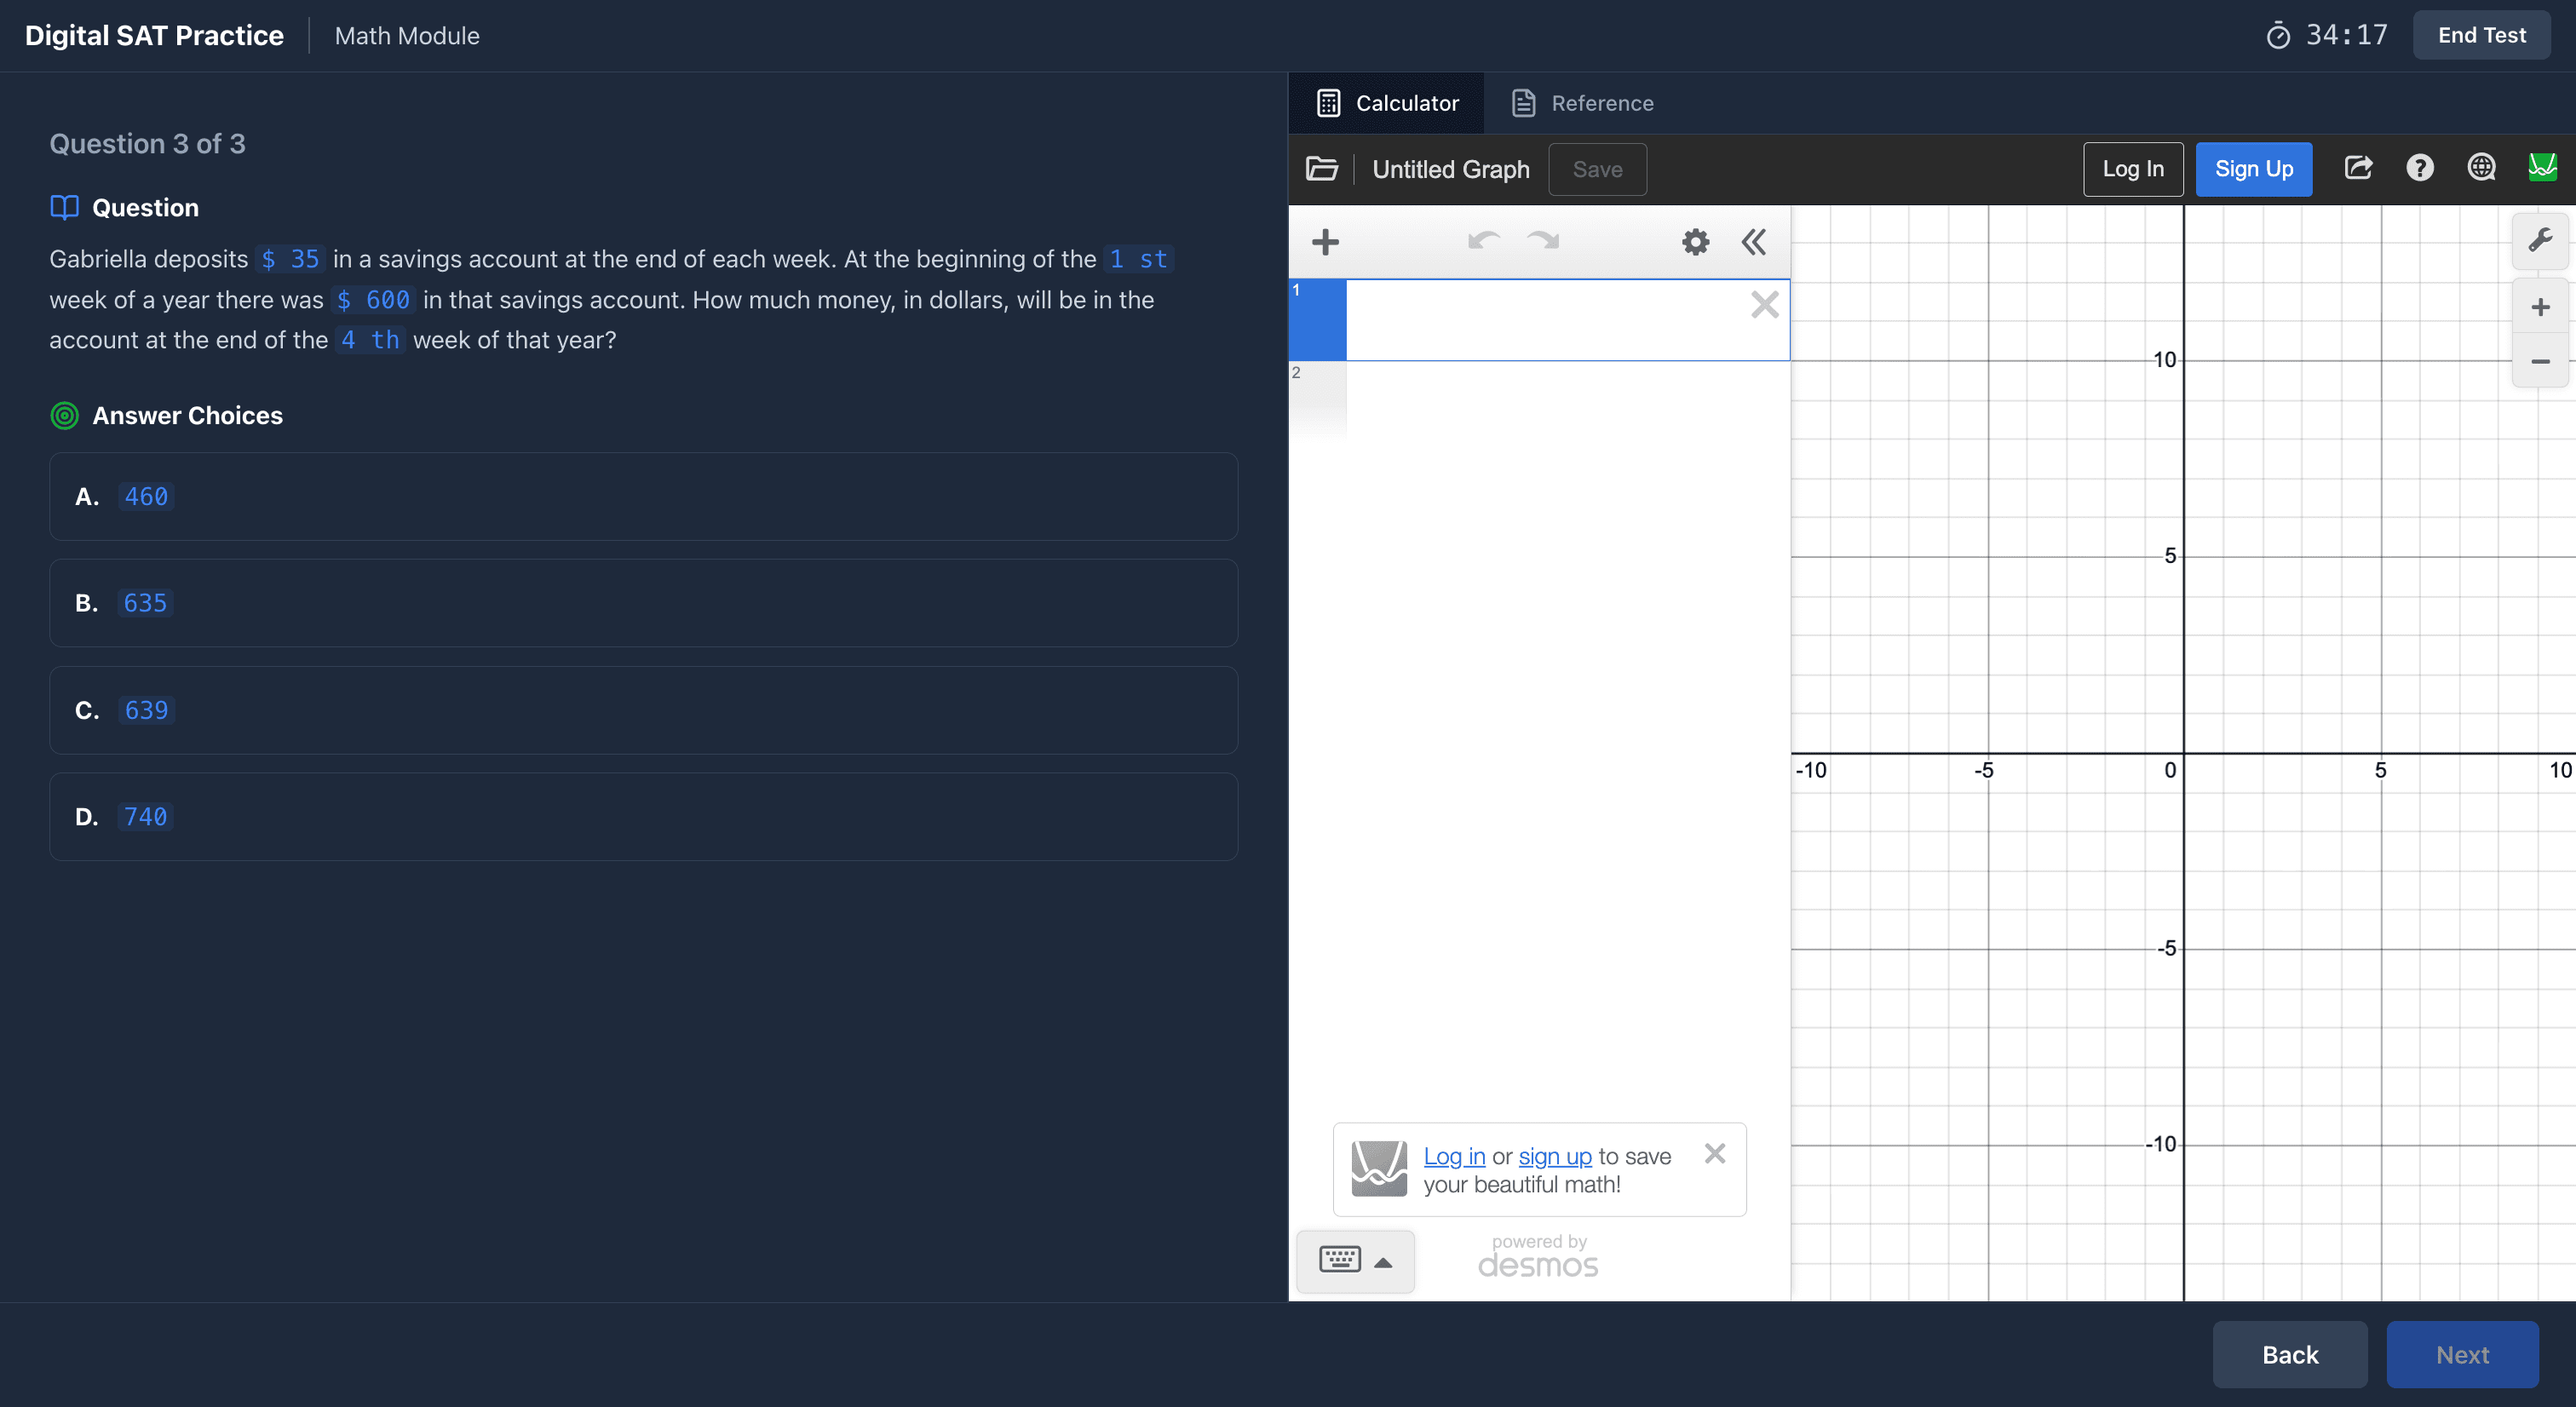Zoom in on the graph

tap(2540, 307)
